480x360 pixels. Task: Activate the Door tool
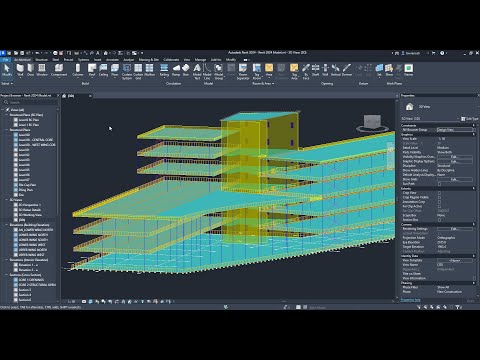[x=31, y=70]
